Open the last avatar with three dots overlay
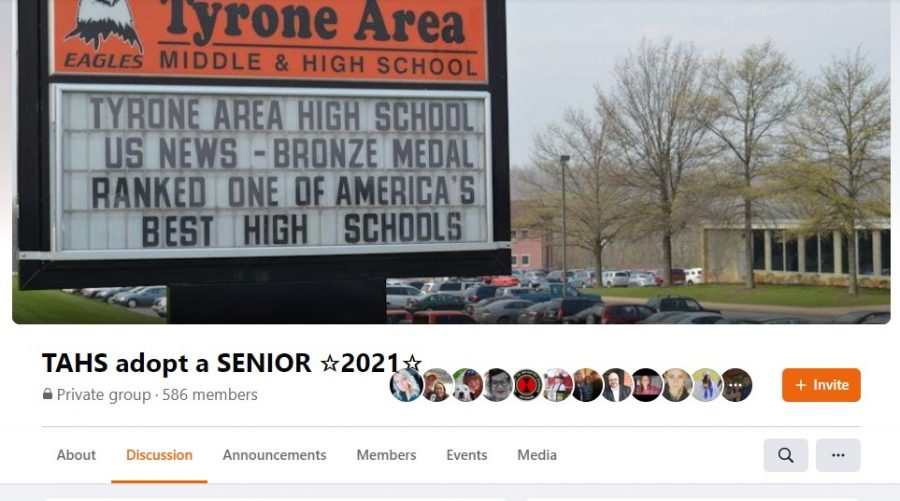Image resolution: width=900 pixels, height=501 pixels. point(736,385)
